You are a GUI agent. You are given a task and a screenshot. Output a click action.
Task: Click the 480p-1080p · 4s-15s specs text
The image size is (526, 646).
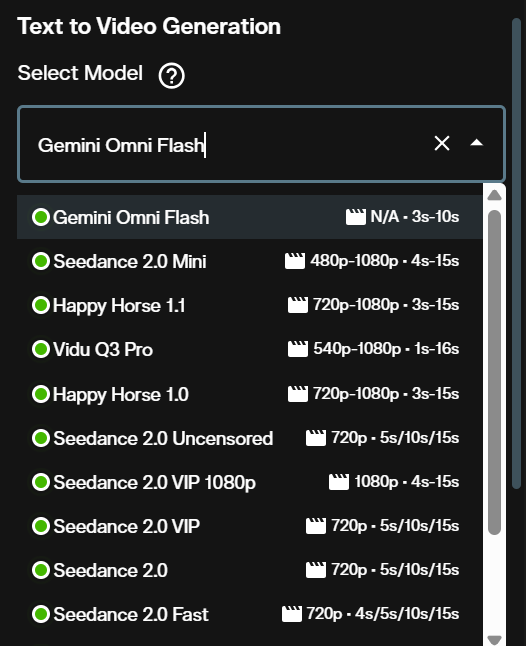[x=385, y=261]
